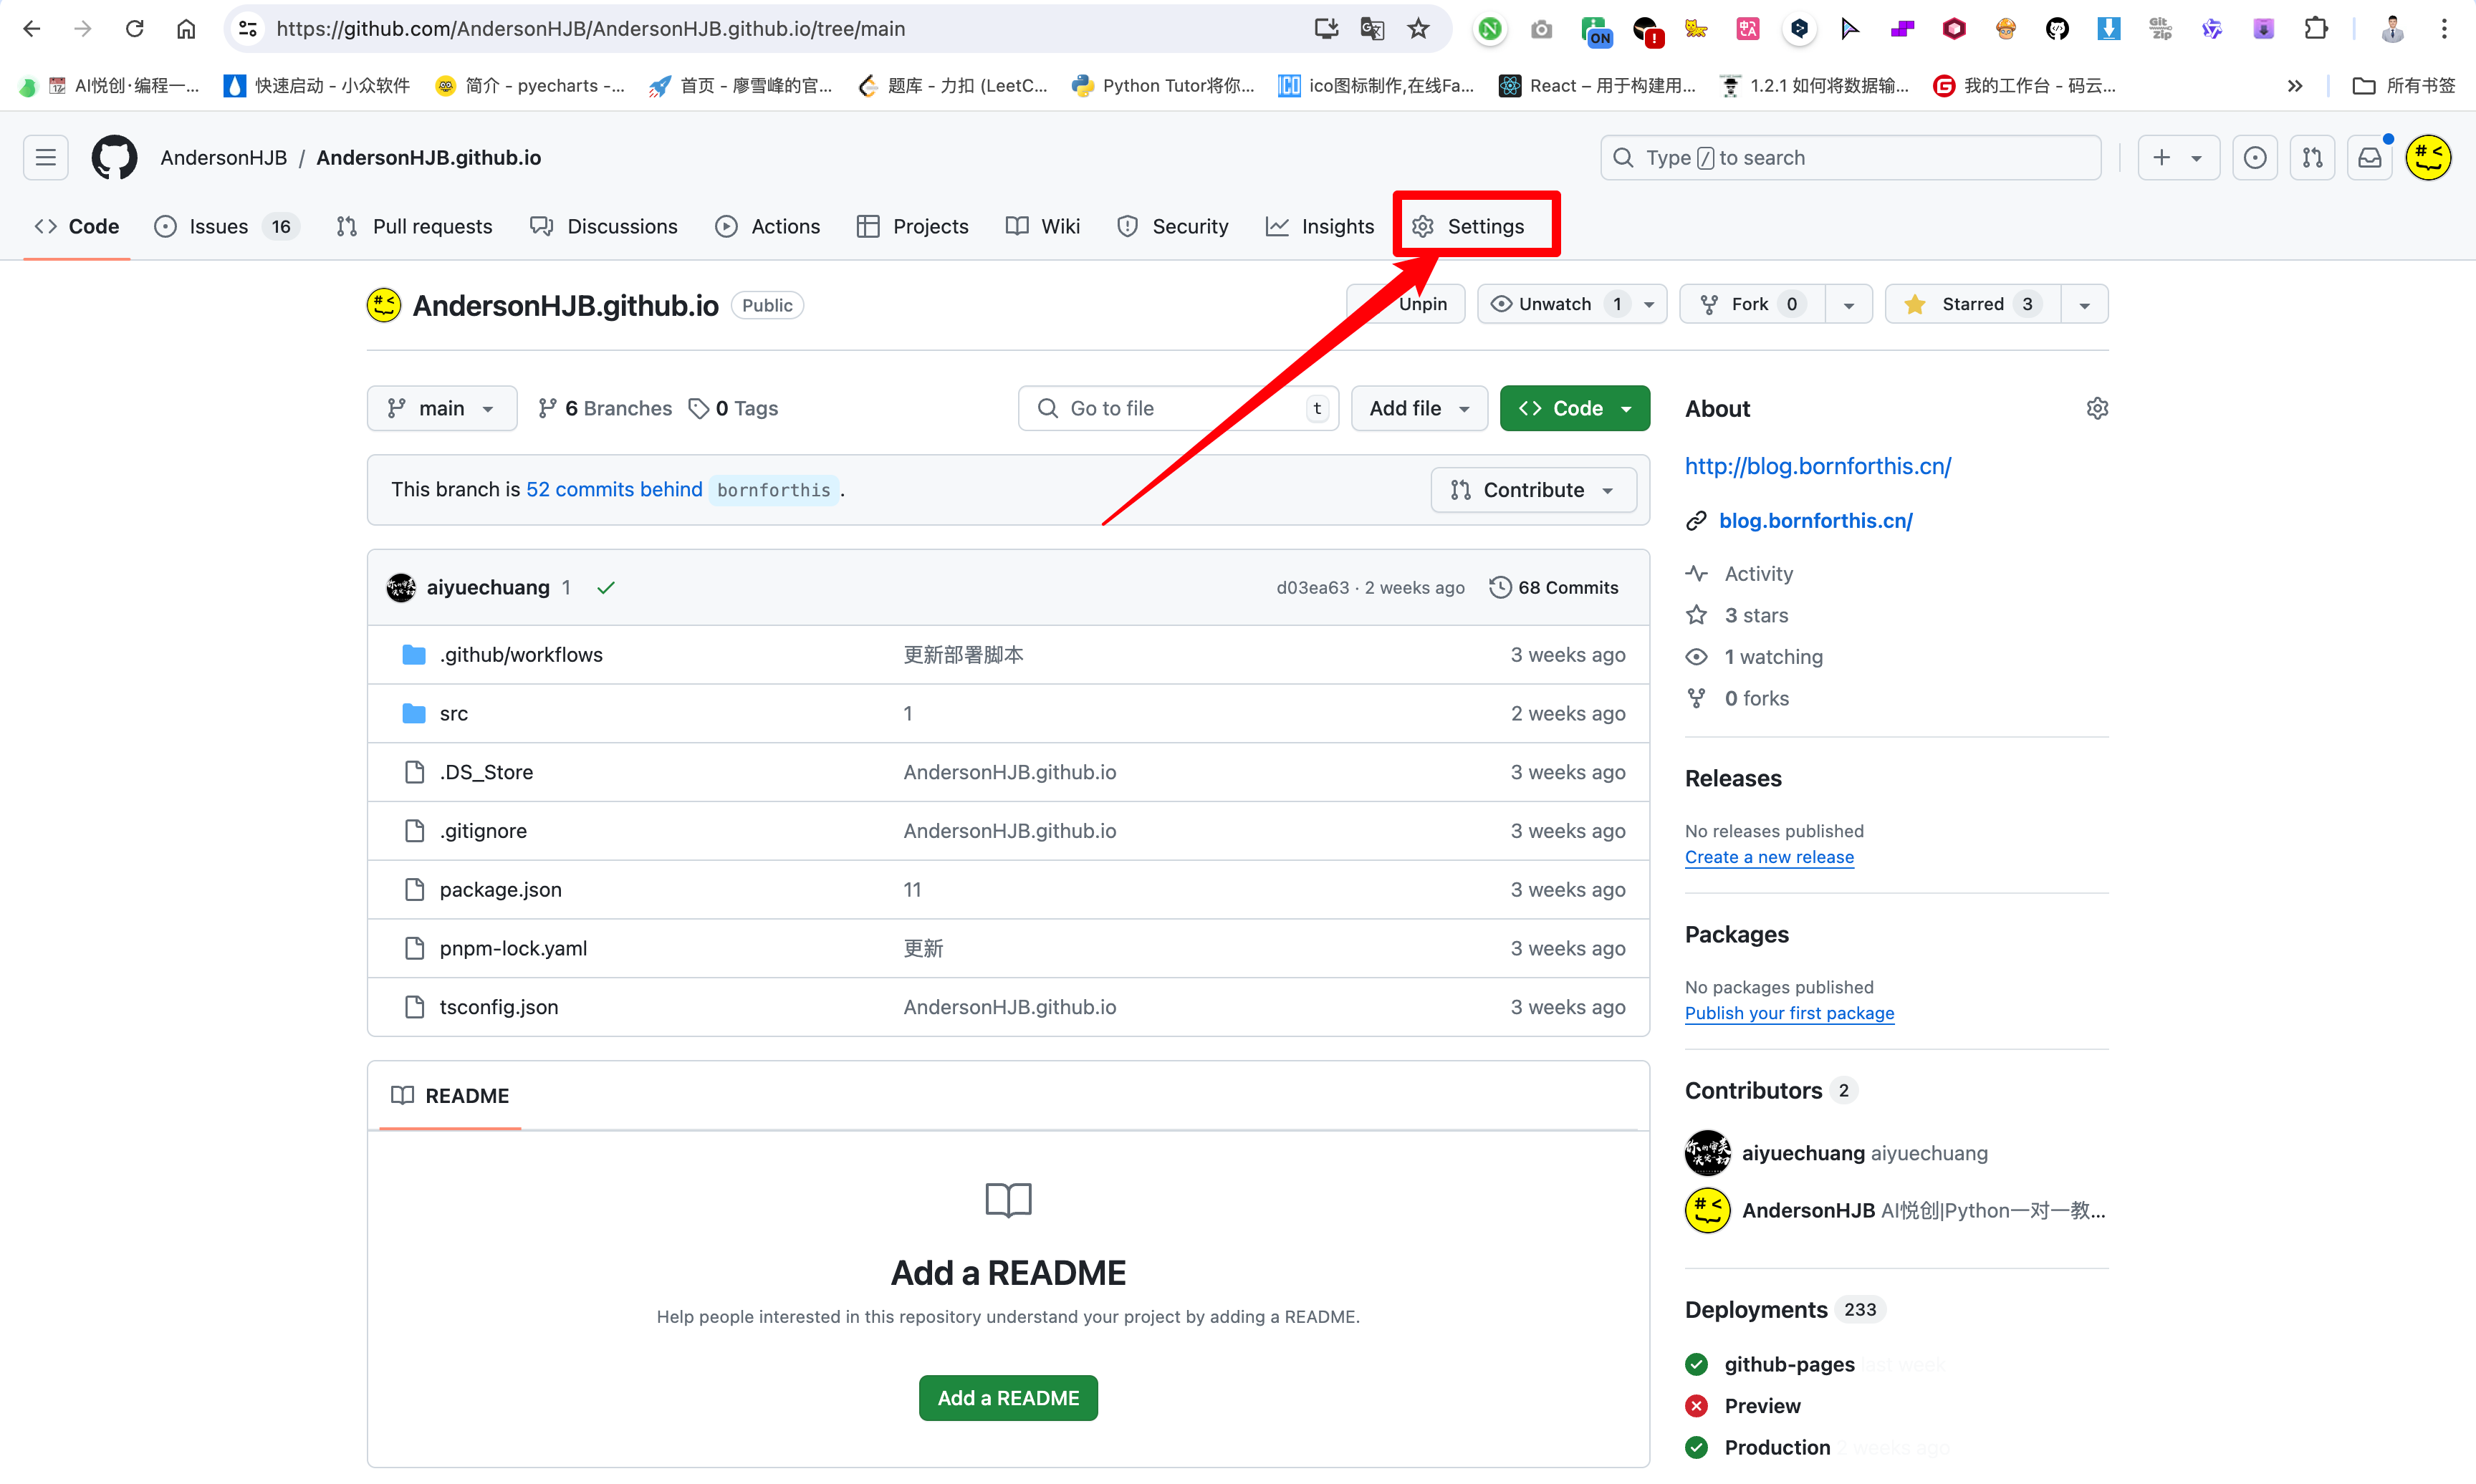Open the Unwatch notification options dropdown

click(1571, 304)
